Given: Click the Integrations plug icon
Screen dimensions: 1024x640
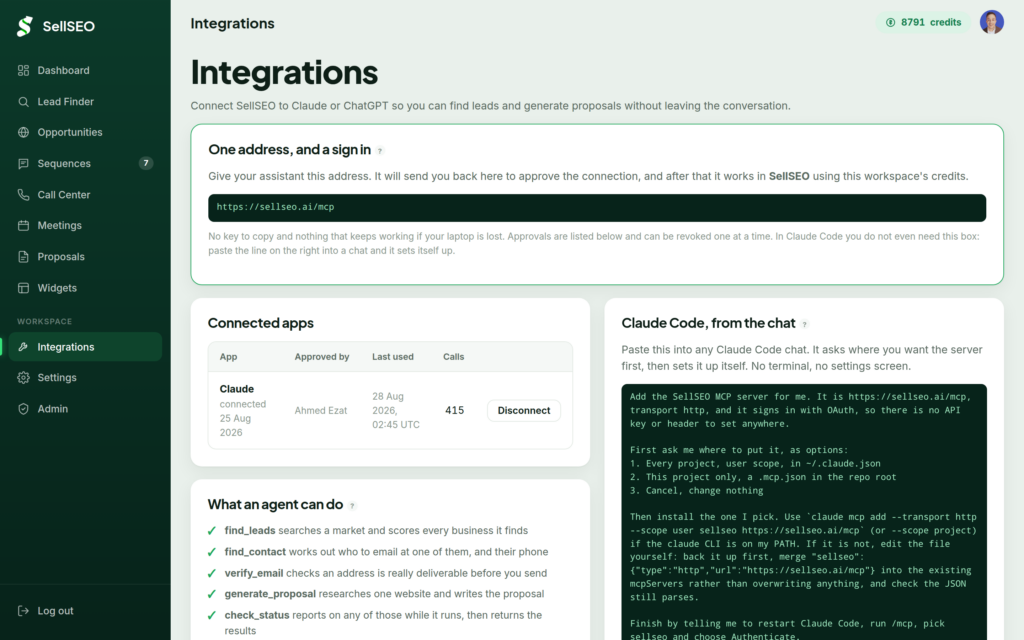Looking at the screenshot, I should click(x=24, y=347).
